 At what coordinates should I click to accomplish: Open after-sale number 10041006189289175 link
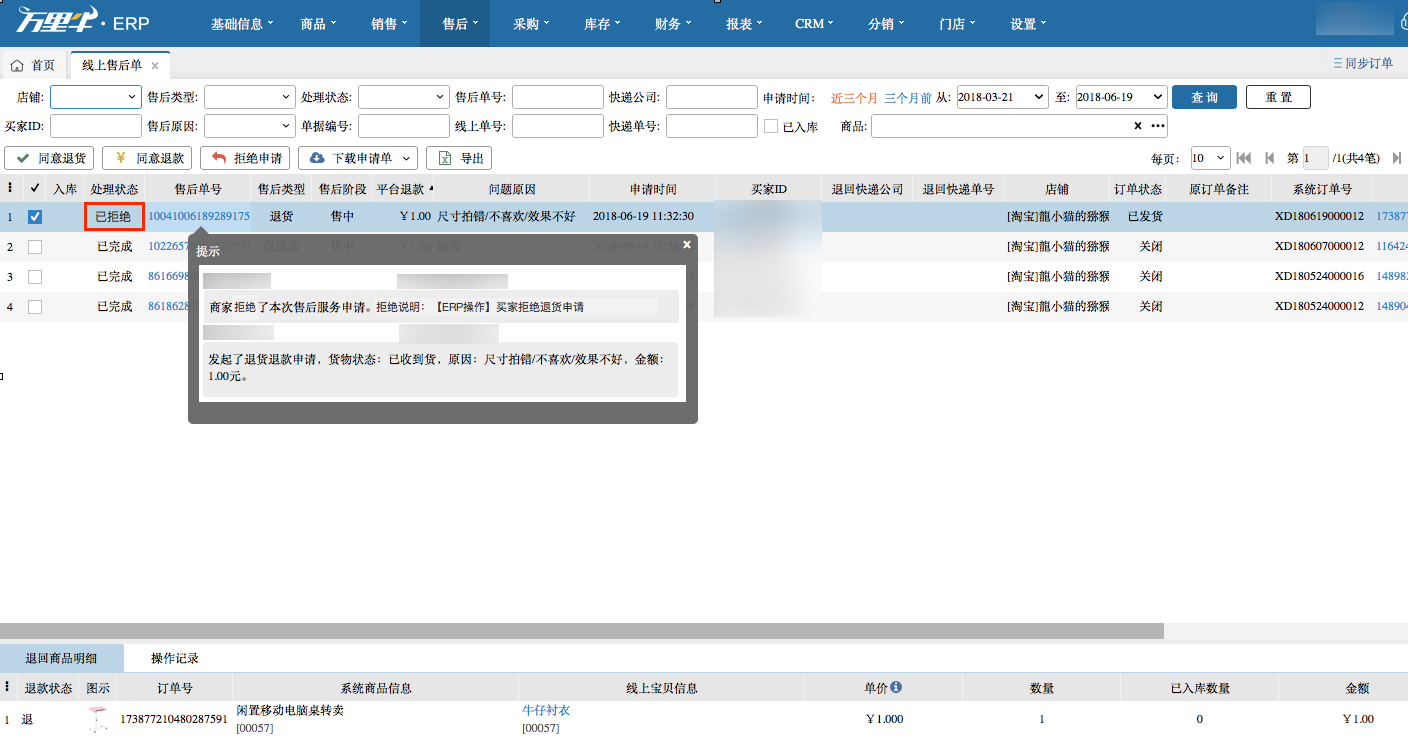[199, 216]
